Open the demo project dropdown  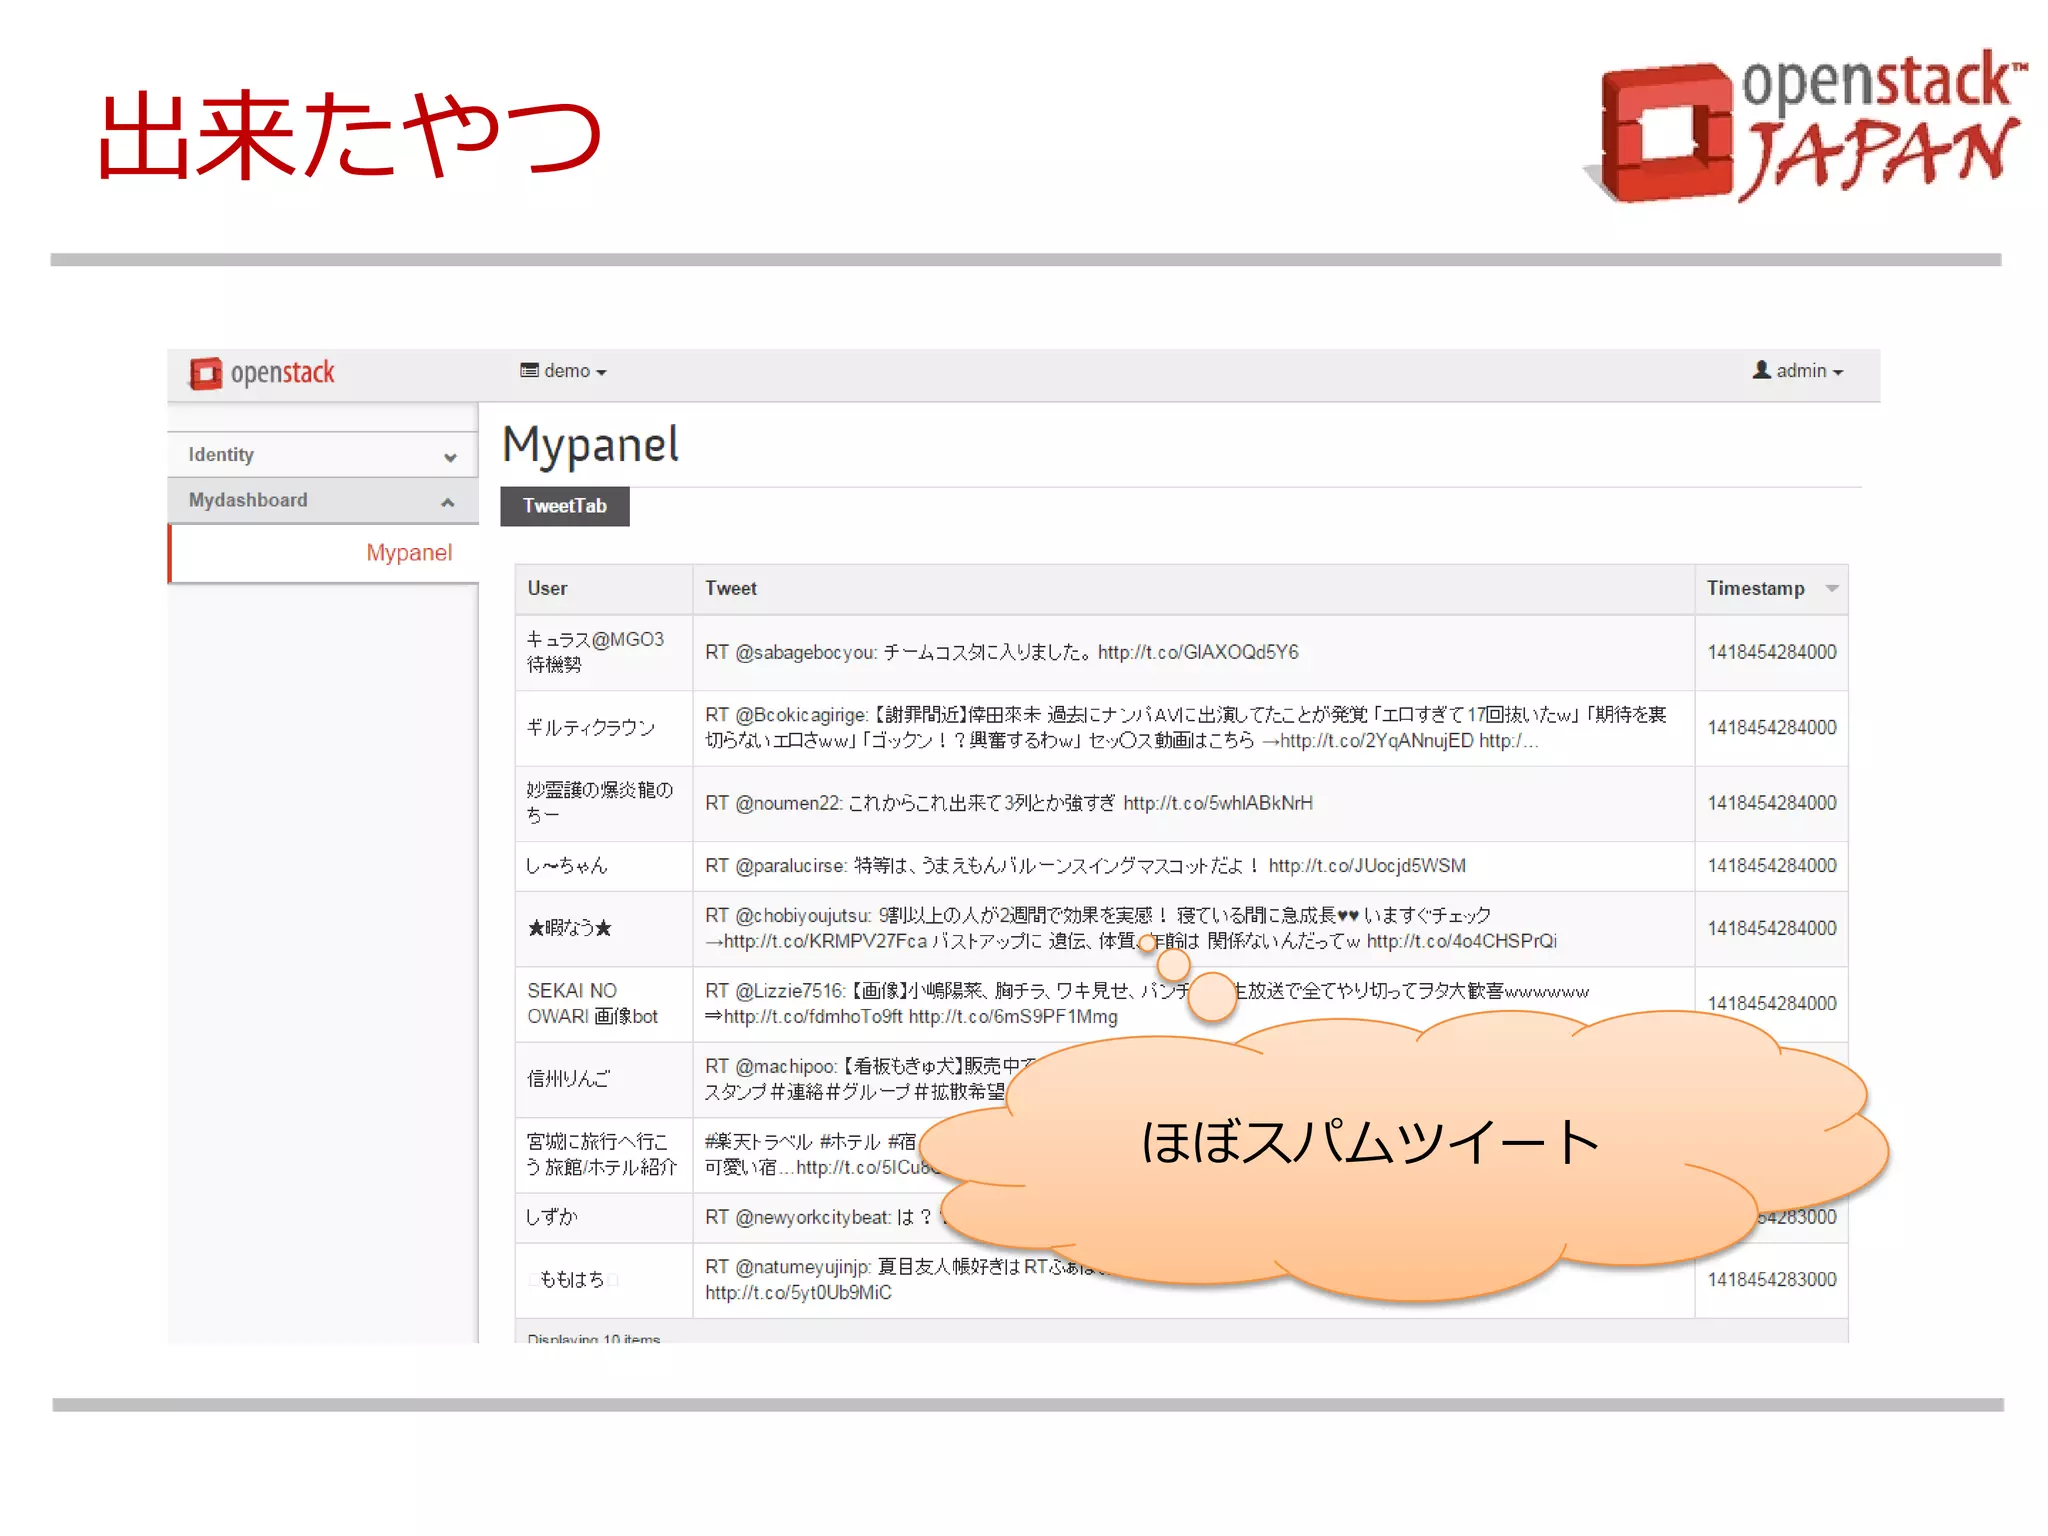coord(564,371)
